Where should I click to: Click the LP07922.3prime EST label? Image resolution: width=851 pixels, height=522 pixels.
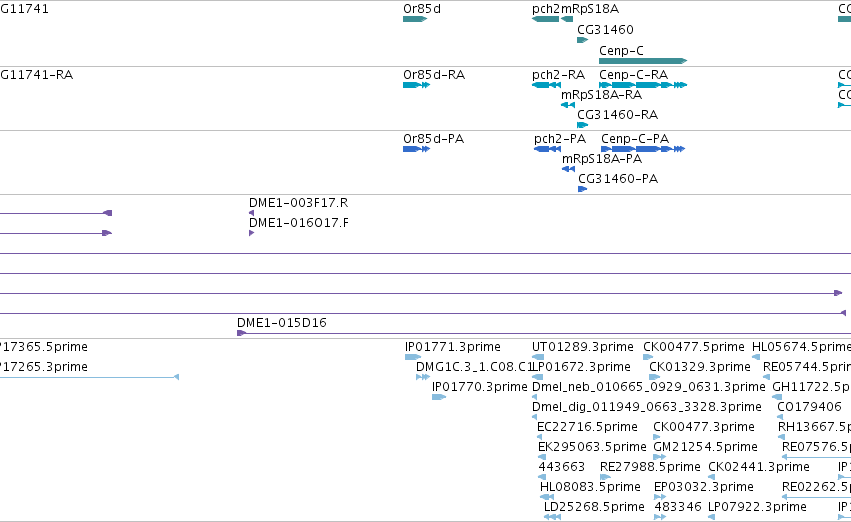[x=758, y=507]
